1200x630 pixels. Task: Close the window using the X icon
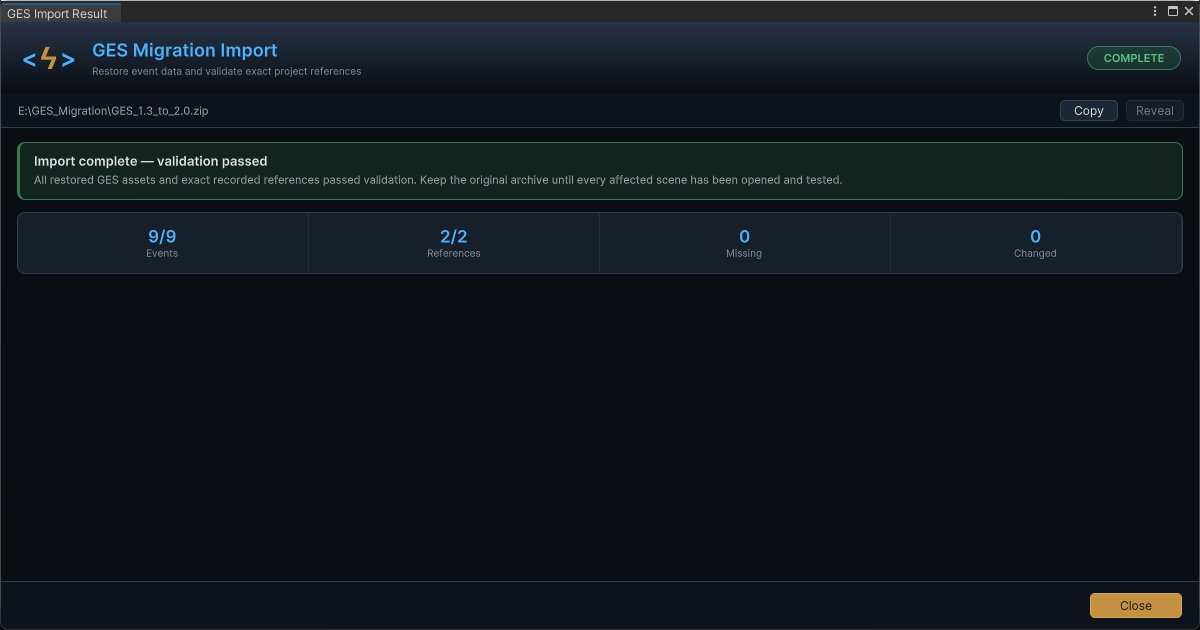(1188, 11)
